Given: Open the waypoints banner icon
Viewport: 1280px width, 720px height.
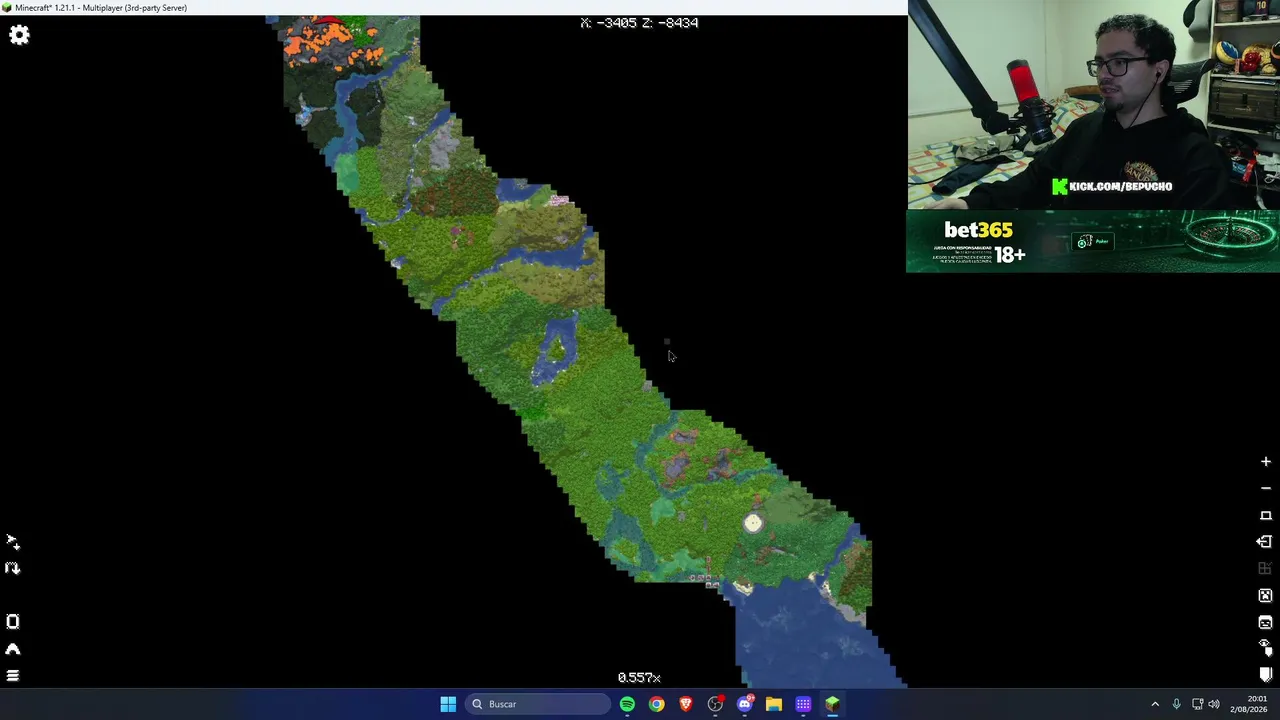Looking at the screenshot, I should 1265,675.
